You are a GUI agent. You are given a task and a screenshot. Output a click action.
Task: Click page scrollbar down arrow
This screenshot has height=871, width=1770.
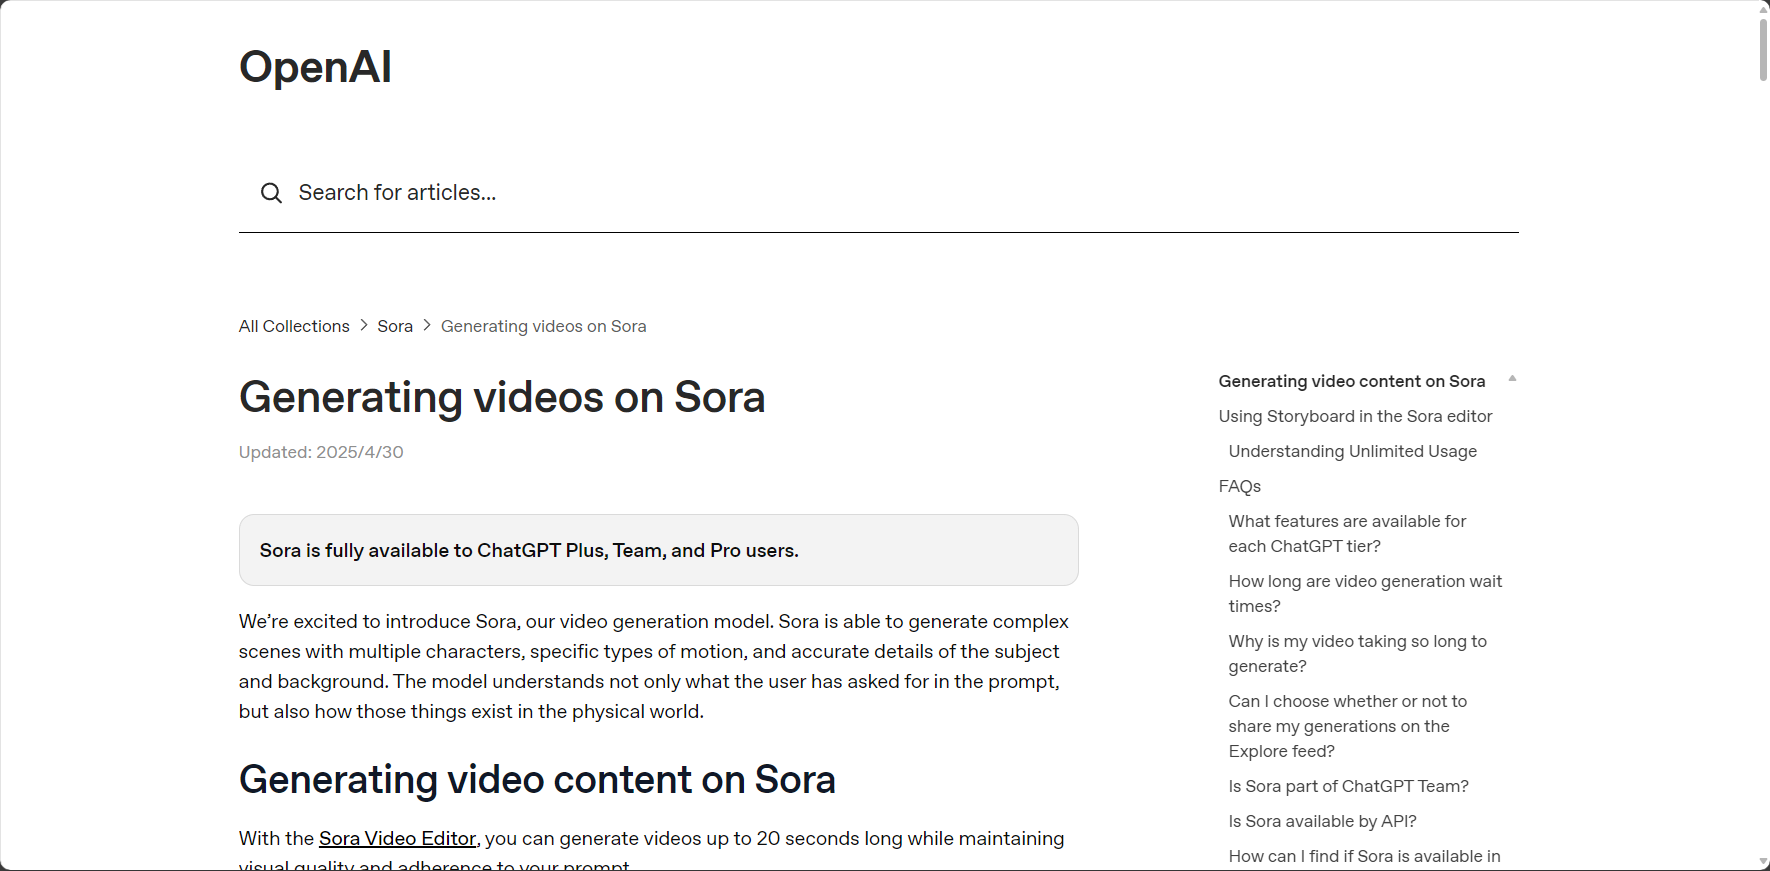(x=1764, y=862)
